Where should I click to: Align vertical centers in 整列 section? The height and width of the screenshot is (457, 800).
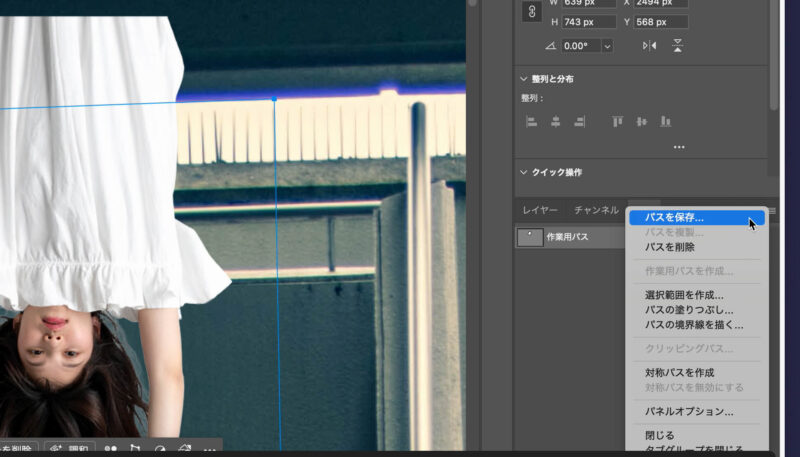tap(641, 121)
